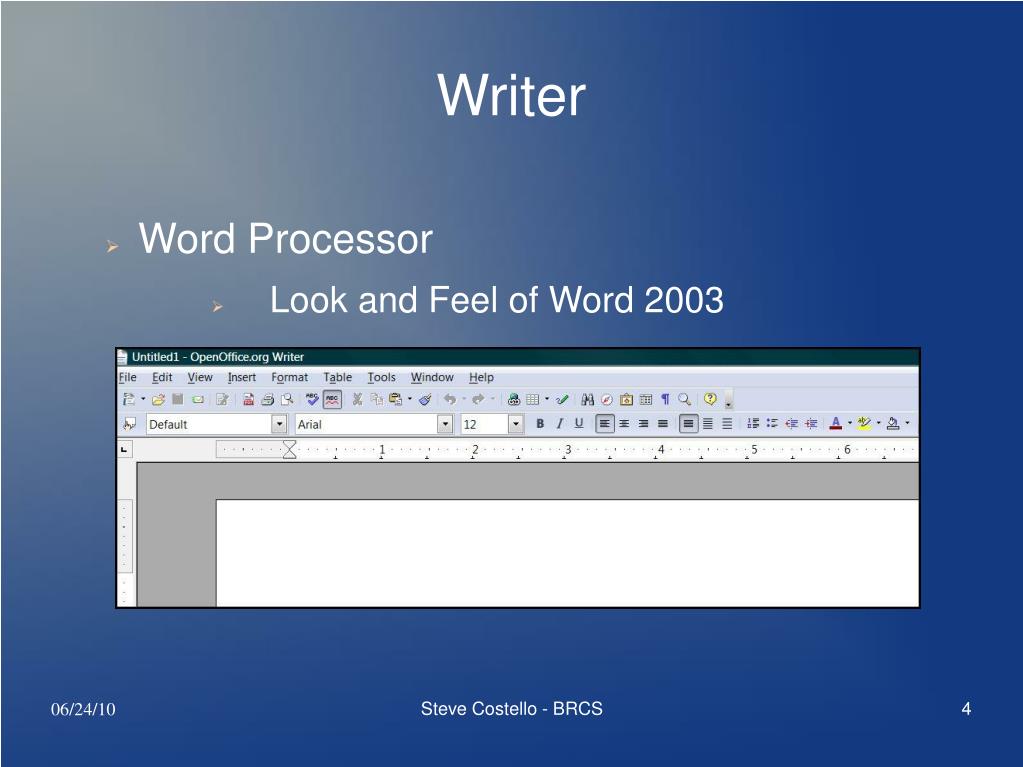
Task: Open the Gallery icon
Action: (626, 399)
